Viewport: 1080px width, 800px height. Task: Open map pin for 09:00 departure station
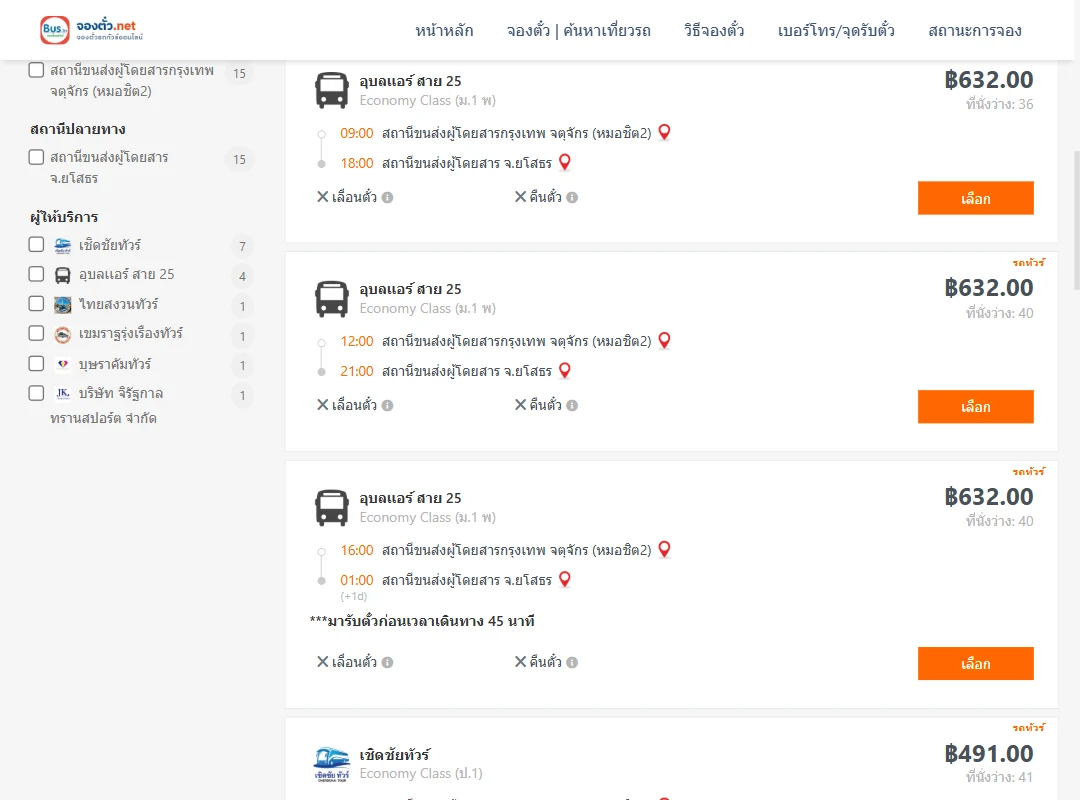click(x=664, y=132)
